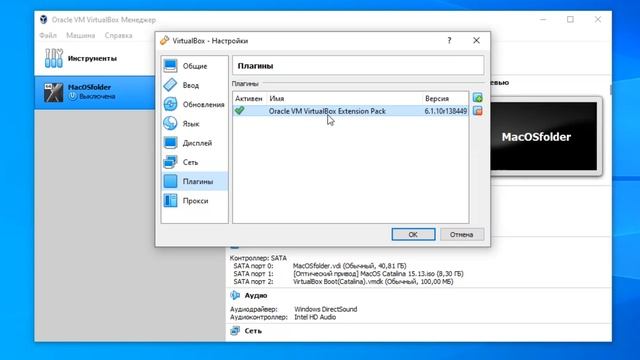Click the add new plugin icon
The height and width of the screenshot is (360, 640).
(x=478, y=98)
